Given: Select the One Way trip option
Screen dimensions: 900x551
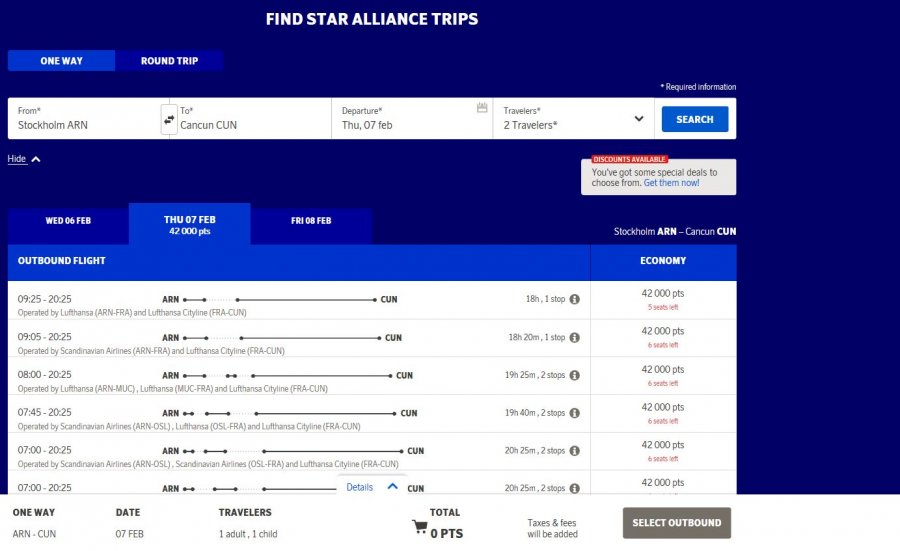Looking at the screenshot, I should click(x=62, y=61).
